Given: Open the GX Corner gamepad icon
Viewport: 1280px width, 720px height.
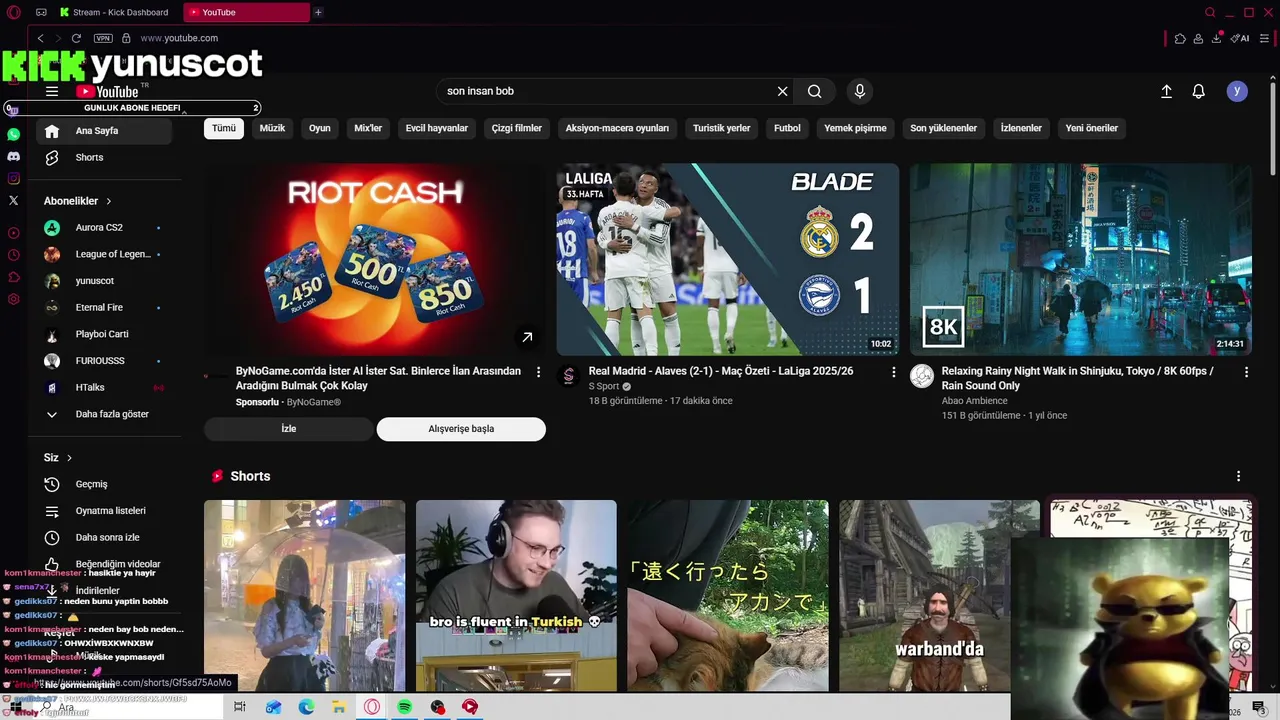Looking at the screenshot, I should coord(41,12).
